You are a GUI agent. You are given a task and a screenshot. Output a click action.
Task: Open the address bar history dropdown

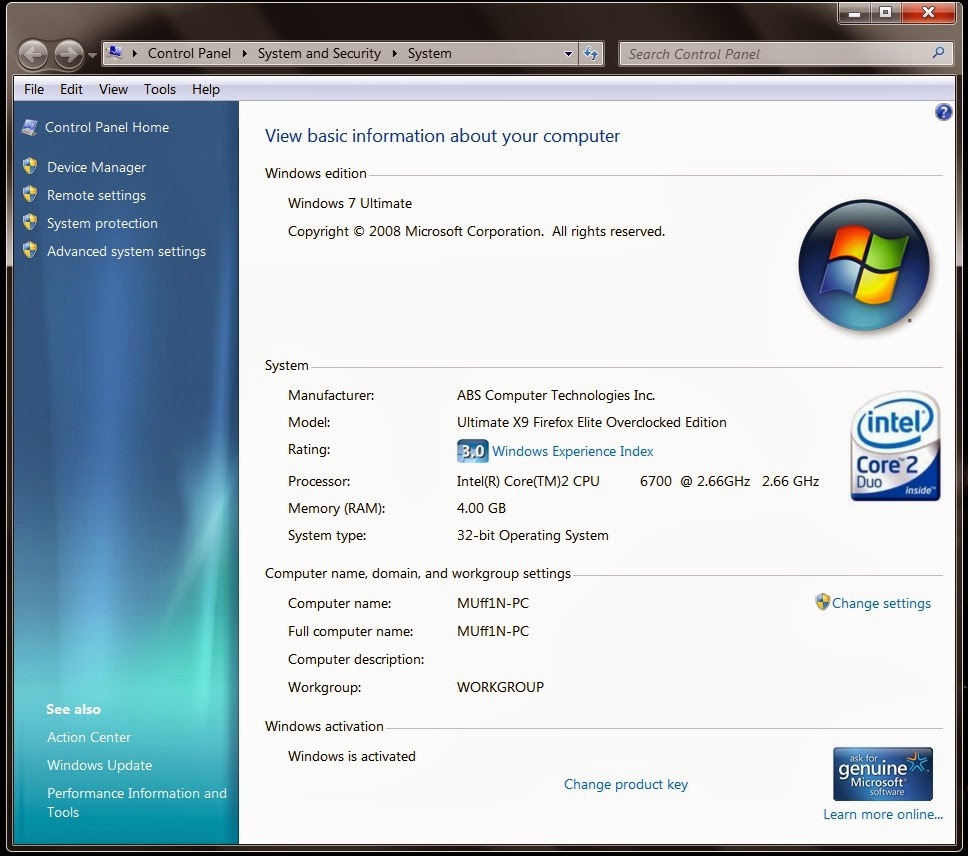click(x=568, y=54)
